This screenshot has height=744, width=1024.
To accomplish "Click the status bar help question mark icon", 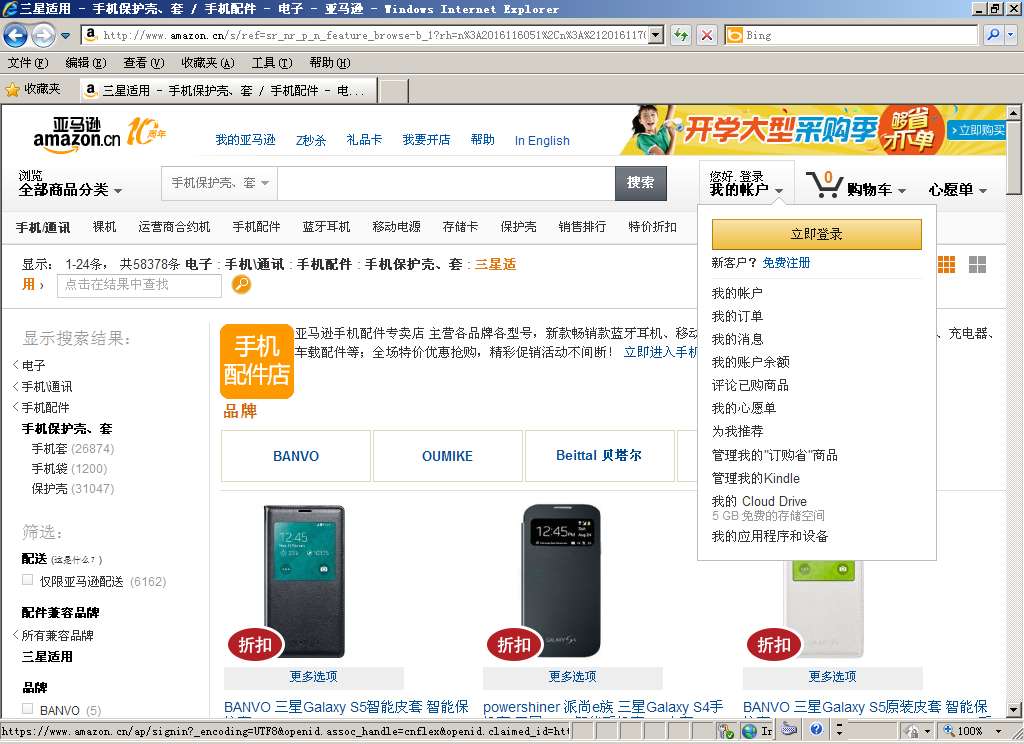I will 816,730.
